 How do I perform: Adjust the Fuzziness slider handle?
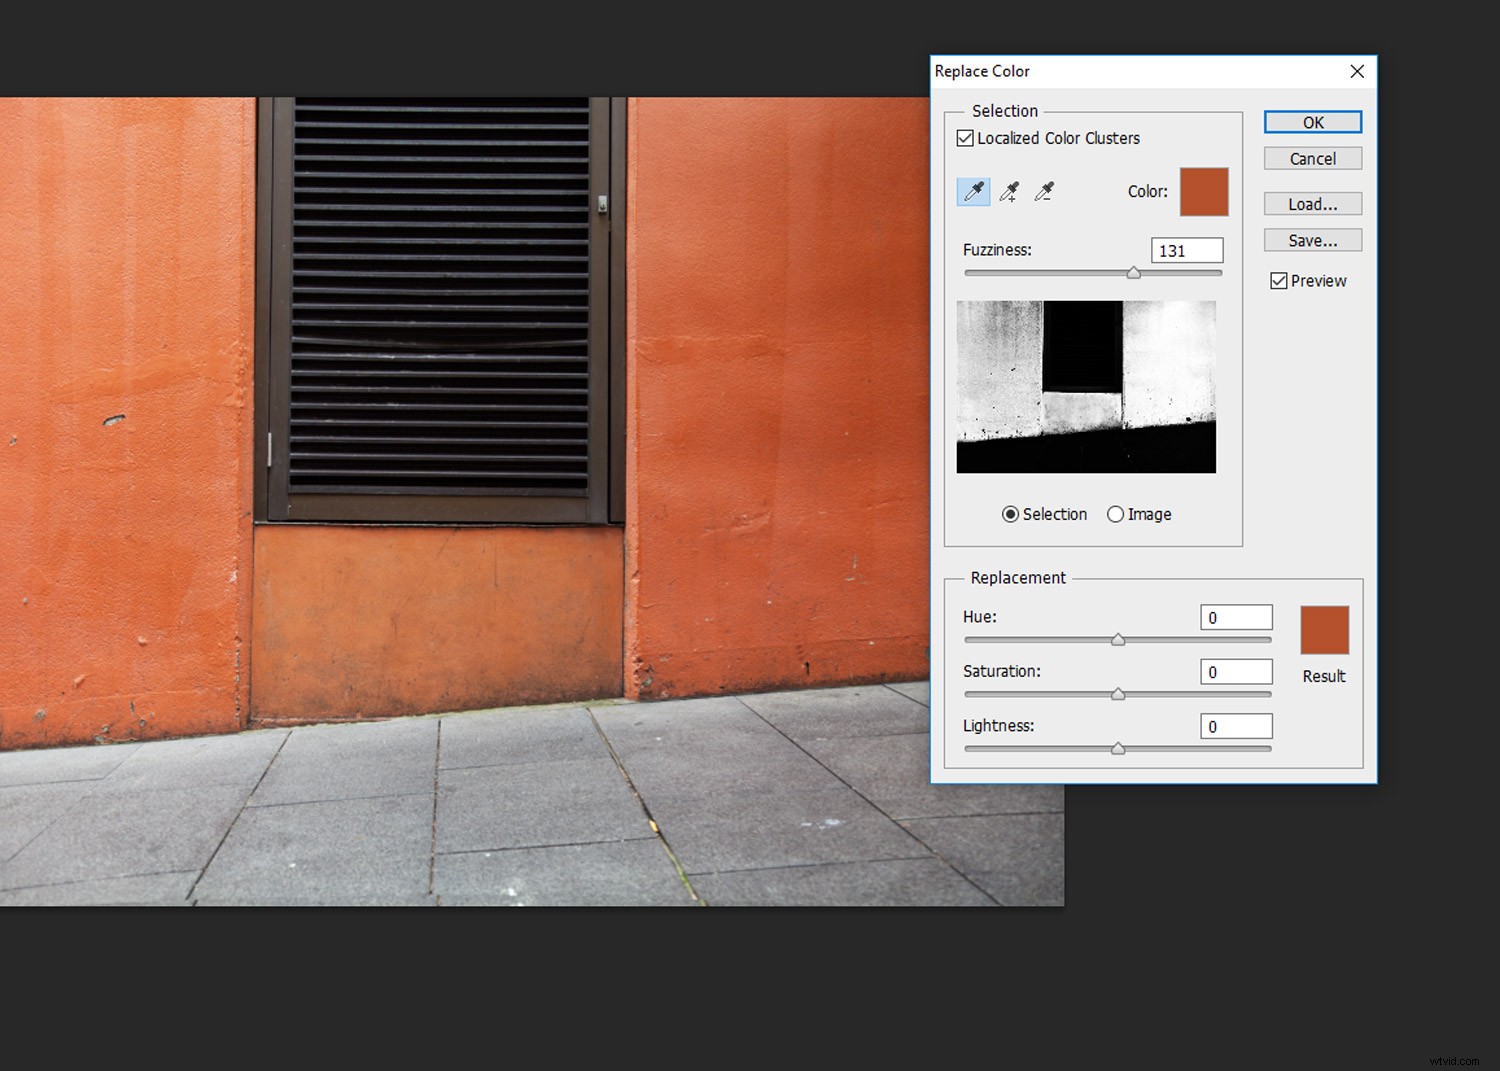click(x=1134, y=272)
